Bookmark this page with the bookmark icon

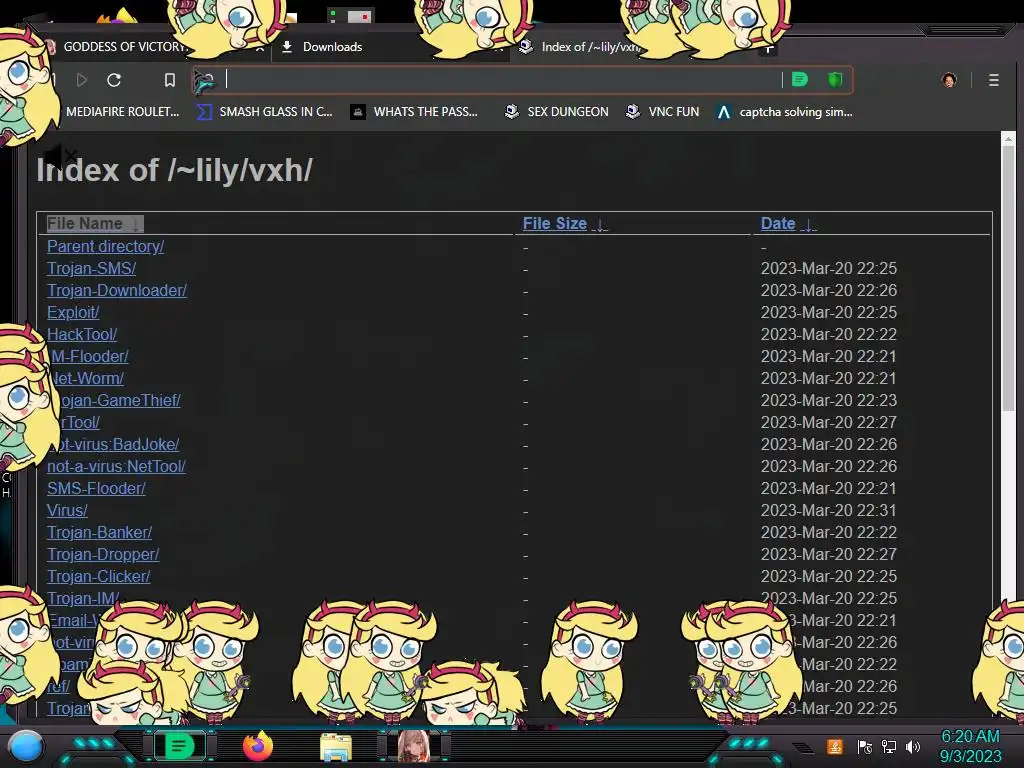[170, 80]
